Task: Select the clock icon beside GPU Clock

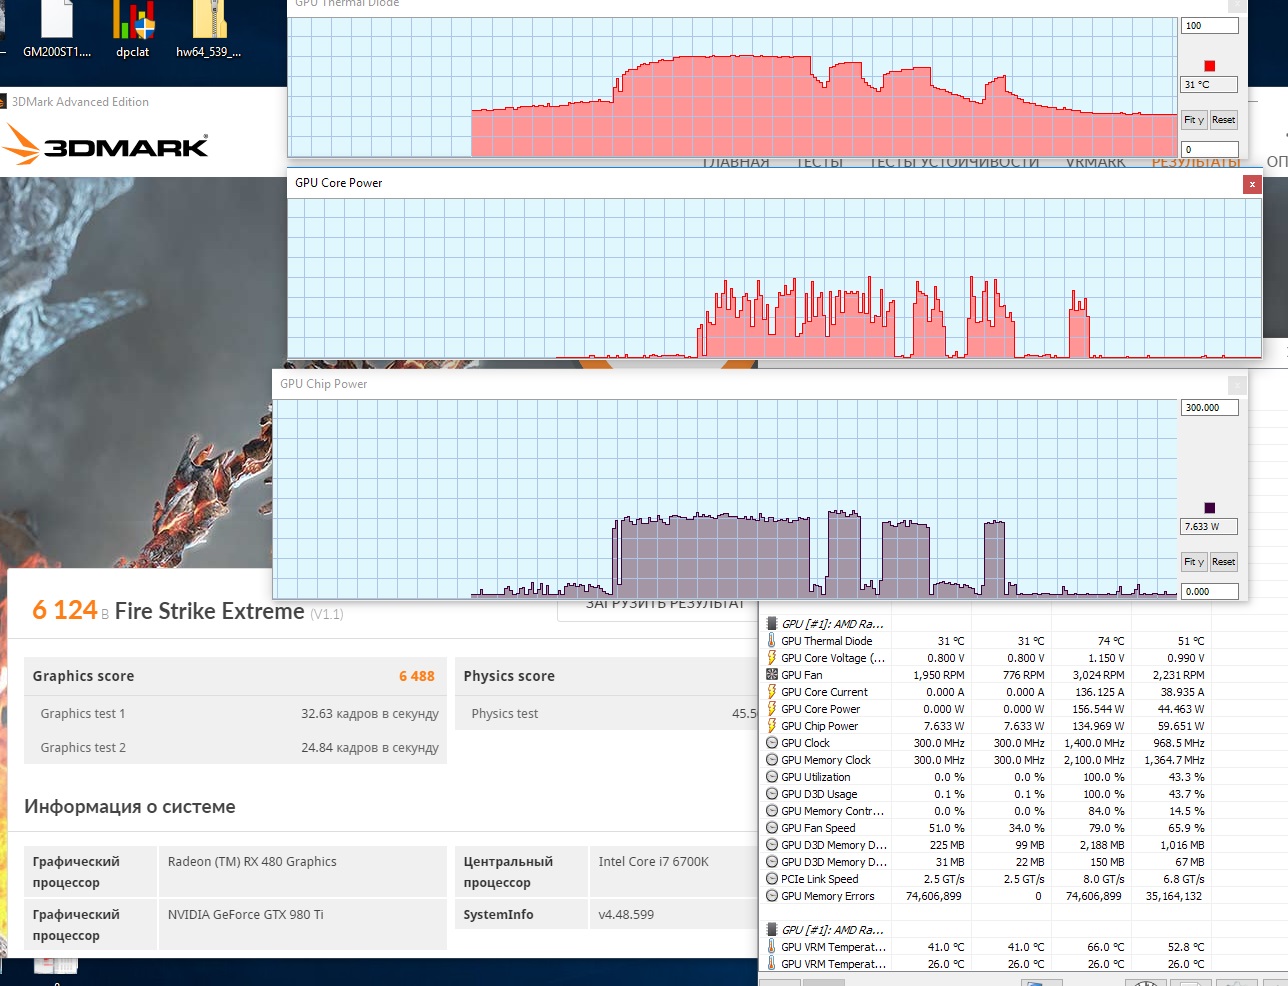Action: (771, 743)
